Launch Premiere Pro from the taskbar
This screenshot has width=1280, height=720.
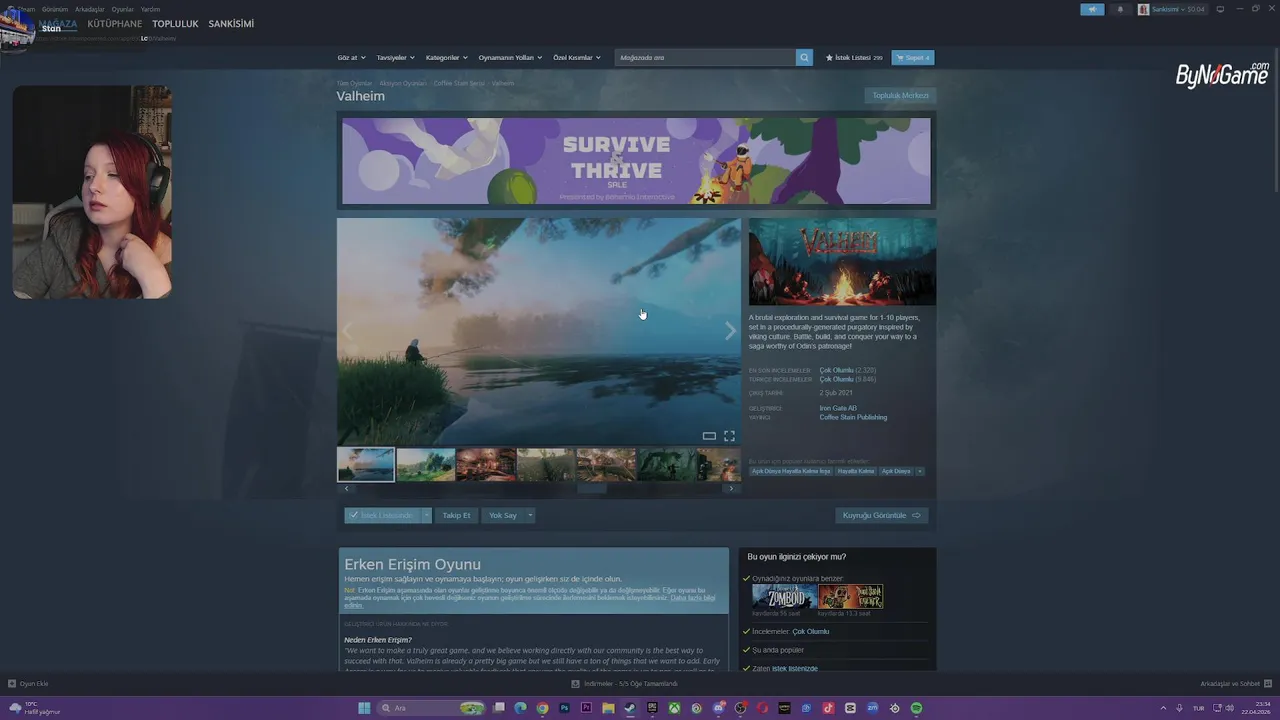[586, 708]
